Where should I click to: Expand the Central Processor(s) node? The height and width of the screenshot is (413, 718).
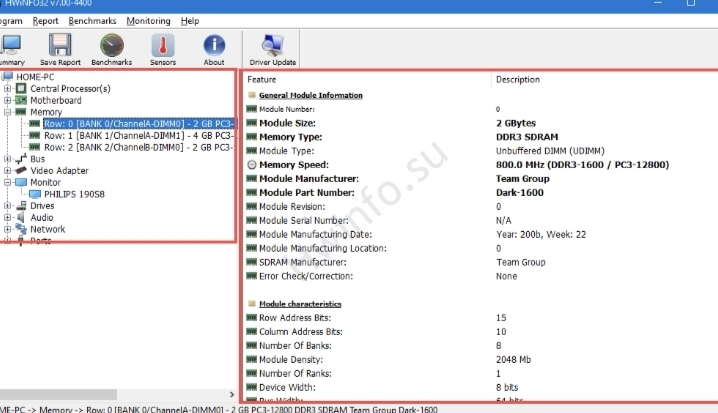(7, 88)
